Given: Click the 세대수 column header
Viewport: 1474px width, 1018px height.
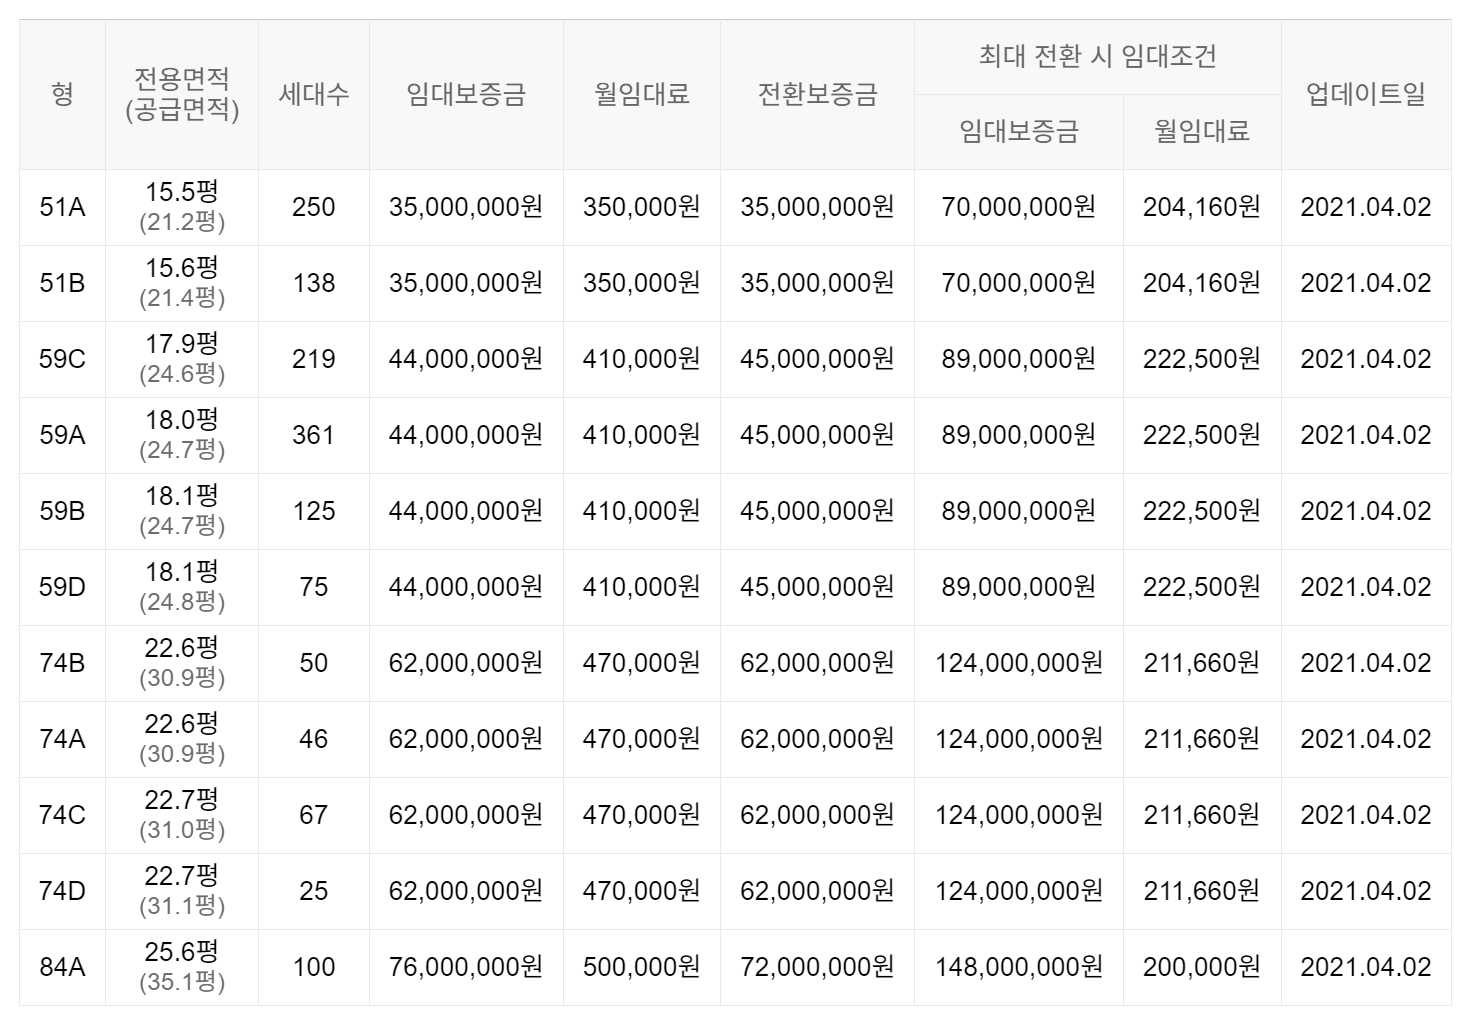Looking at the screenshot, I should pos(314,94).
